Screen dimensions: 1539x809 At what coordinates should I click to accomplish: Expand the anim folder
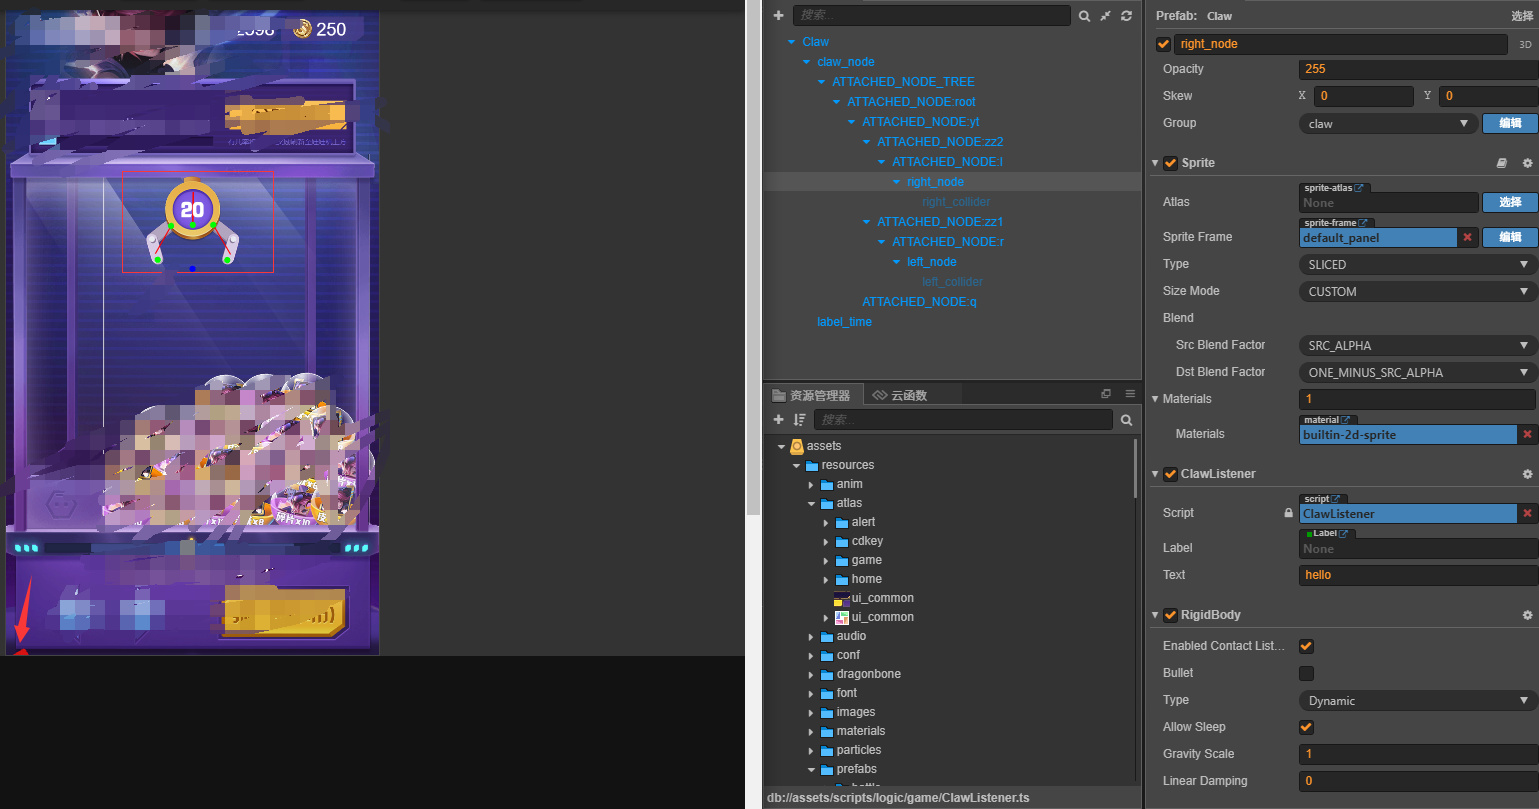pyautogui.click(x=811, y=484)
